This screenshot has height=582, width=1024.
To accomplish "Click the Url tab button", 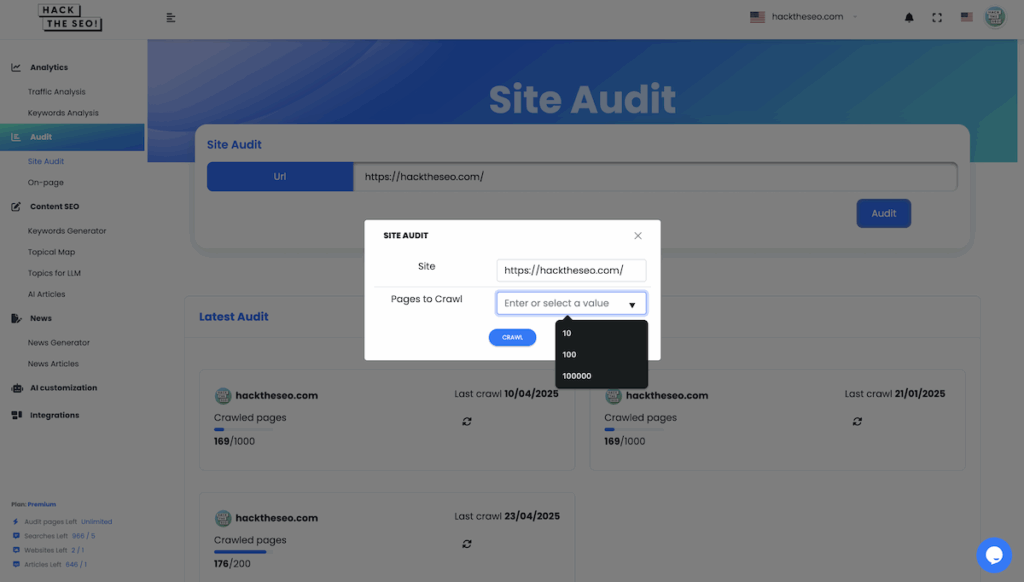I will [280, 176].
